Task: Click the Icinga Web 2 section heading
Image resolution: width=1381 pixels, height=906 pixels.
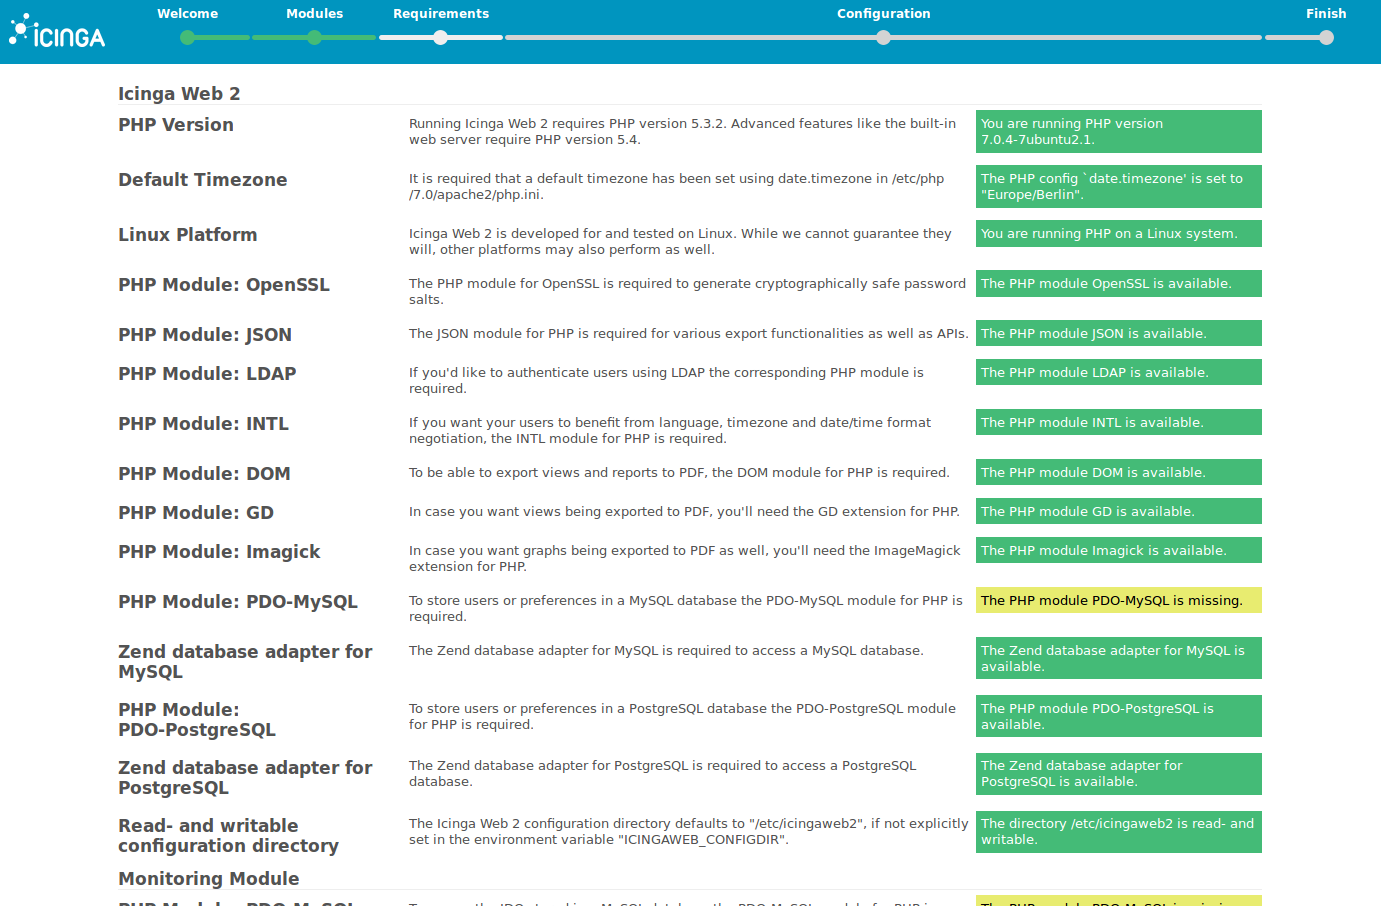Action: pyautogui.click(x=179, y=93)
